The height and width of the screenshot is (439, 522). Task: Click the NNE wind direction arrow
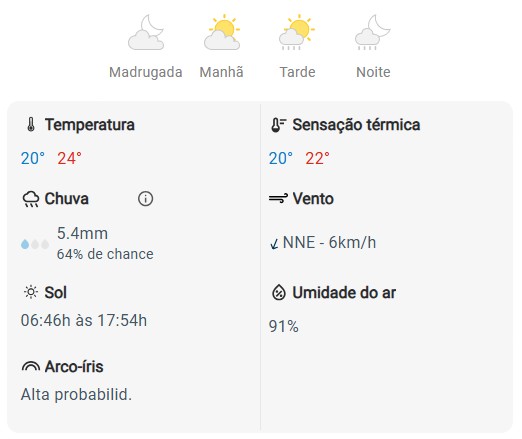pos(274,244)
